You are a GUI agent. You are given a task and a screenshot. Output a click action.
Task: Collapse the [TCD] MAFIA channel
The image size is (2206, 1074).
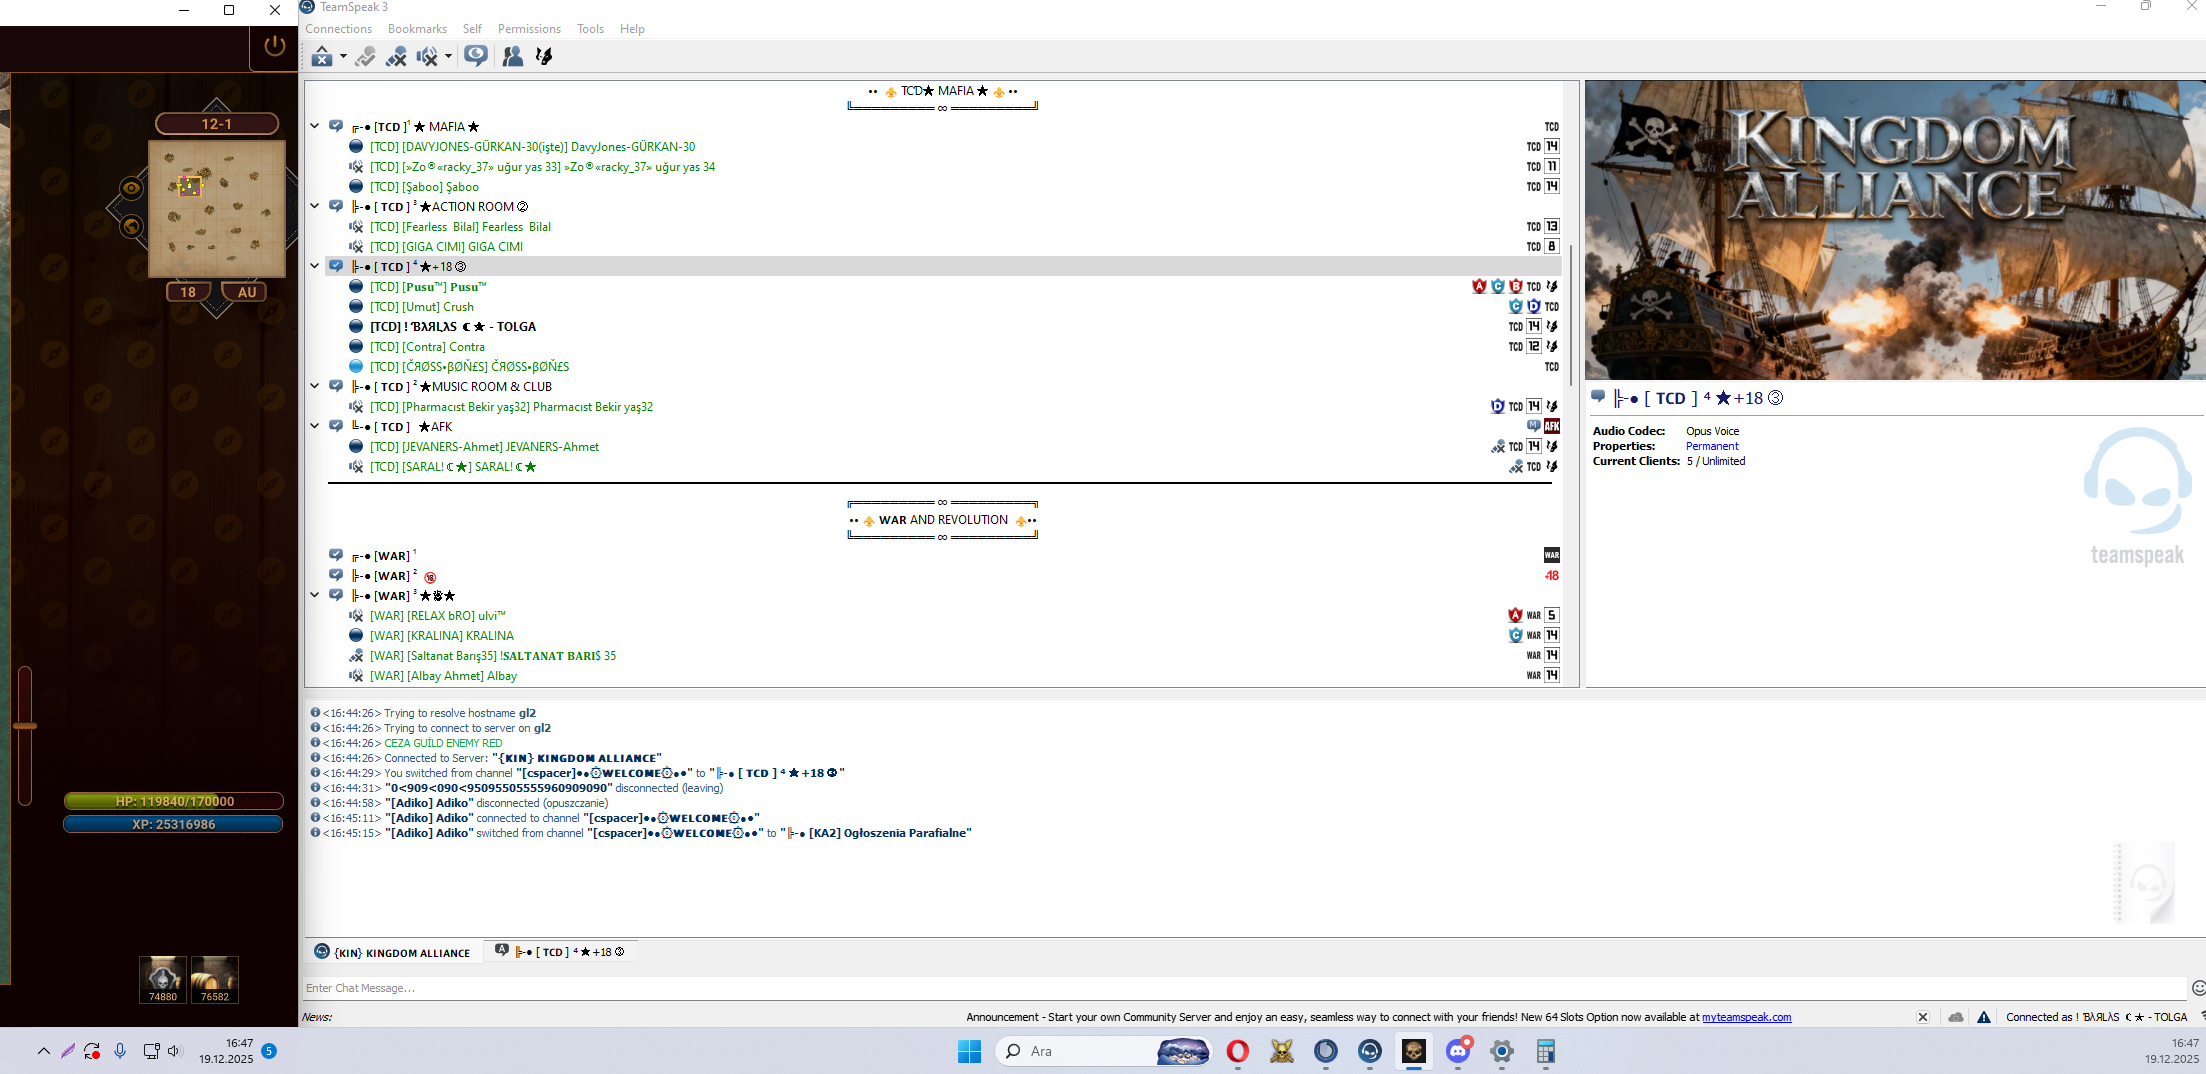pyautogui.click(x=315, y=127)
